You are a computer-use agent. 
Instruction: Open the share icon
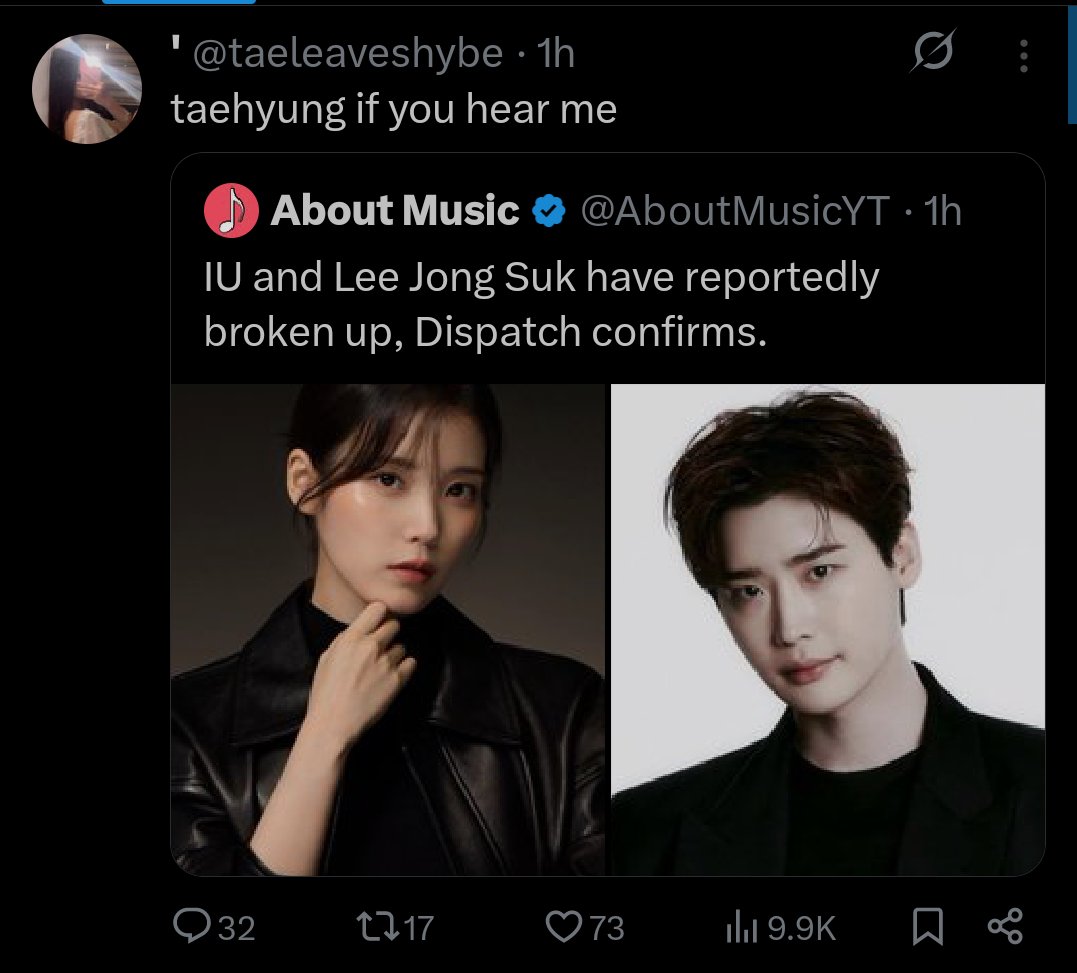[1006, 926]
